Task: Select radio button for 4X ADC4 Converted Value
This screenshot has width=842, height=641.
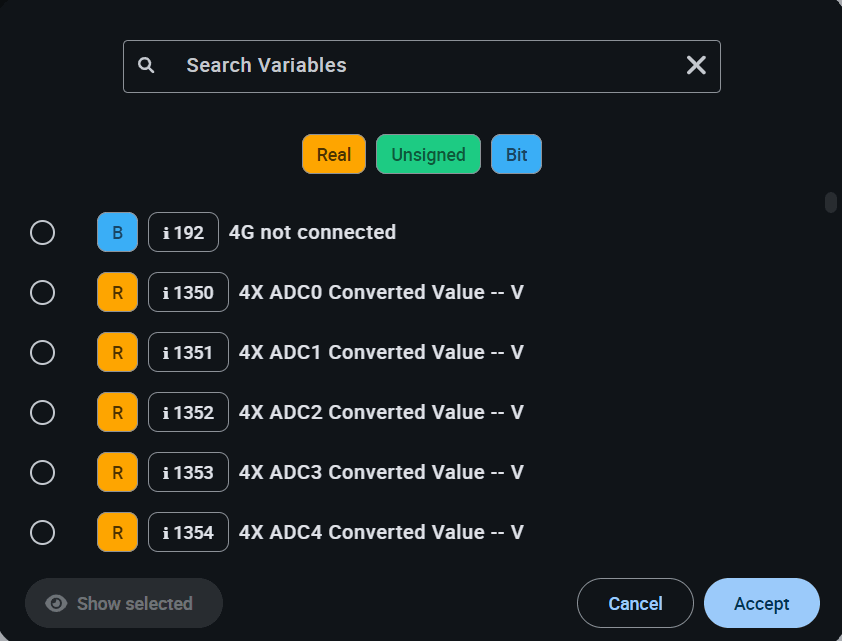Action: click(42, 533)
